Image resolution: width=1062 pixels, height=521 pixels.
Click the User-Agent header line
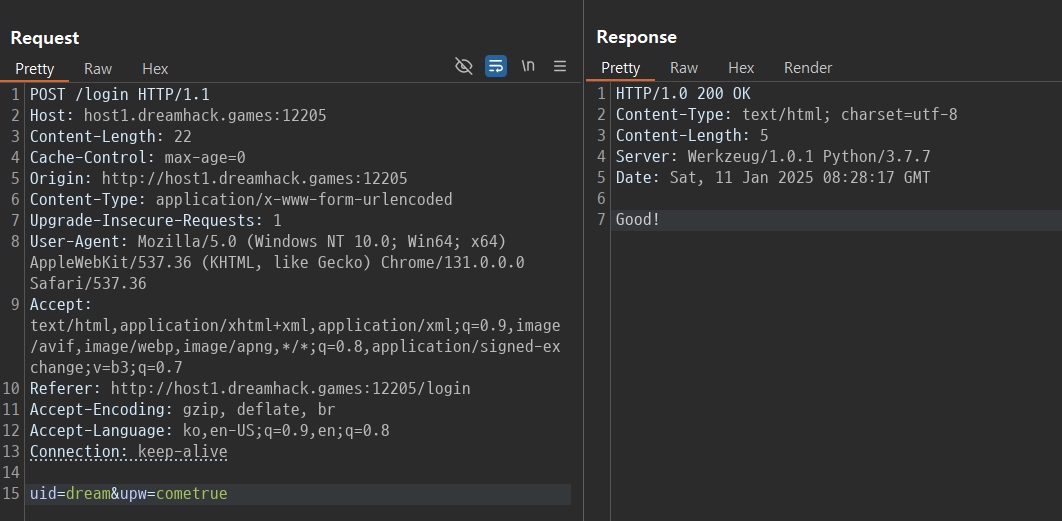coord(277,262)
